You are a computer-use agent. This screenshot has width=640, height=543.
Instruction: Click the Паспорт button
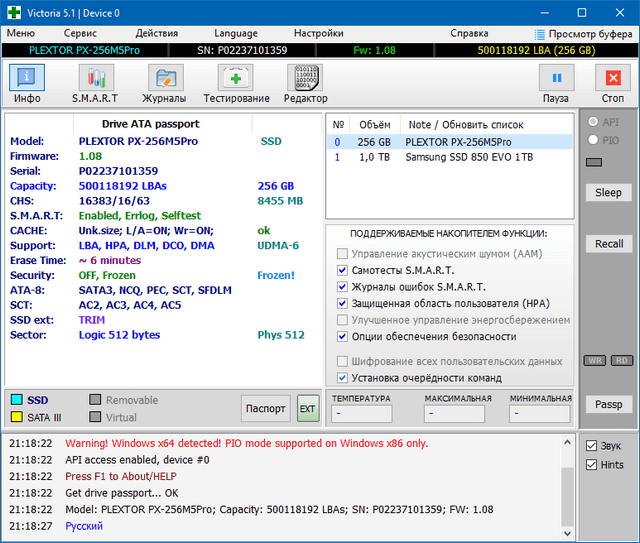[265, 408]
